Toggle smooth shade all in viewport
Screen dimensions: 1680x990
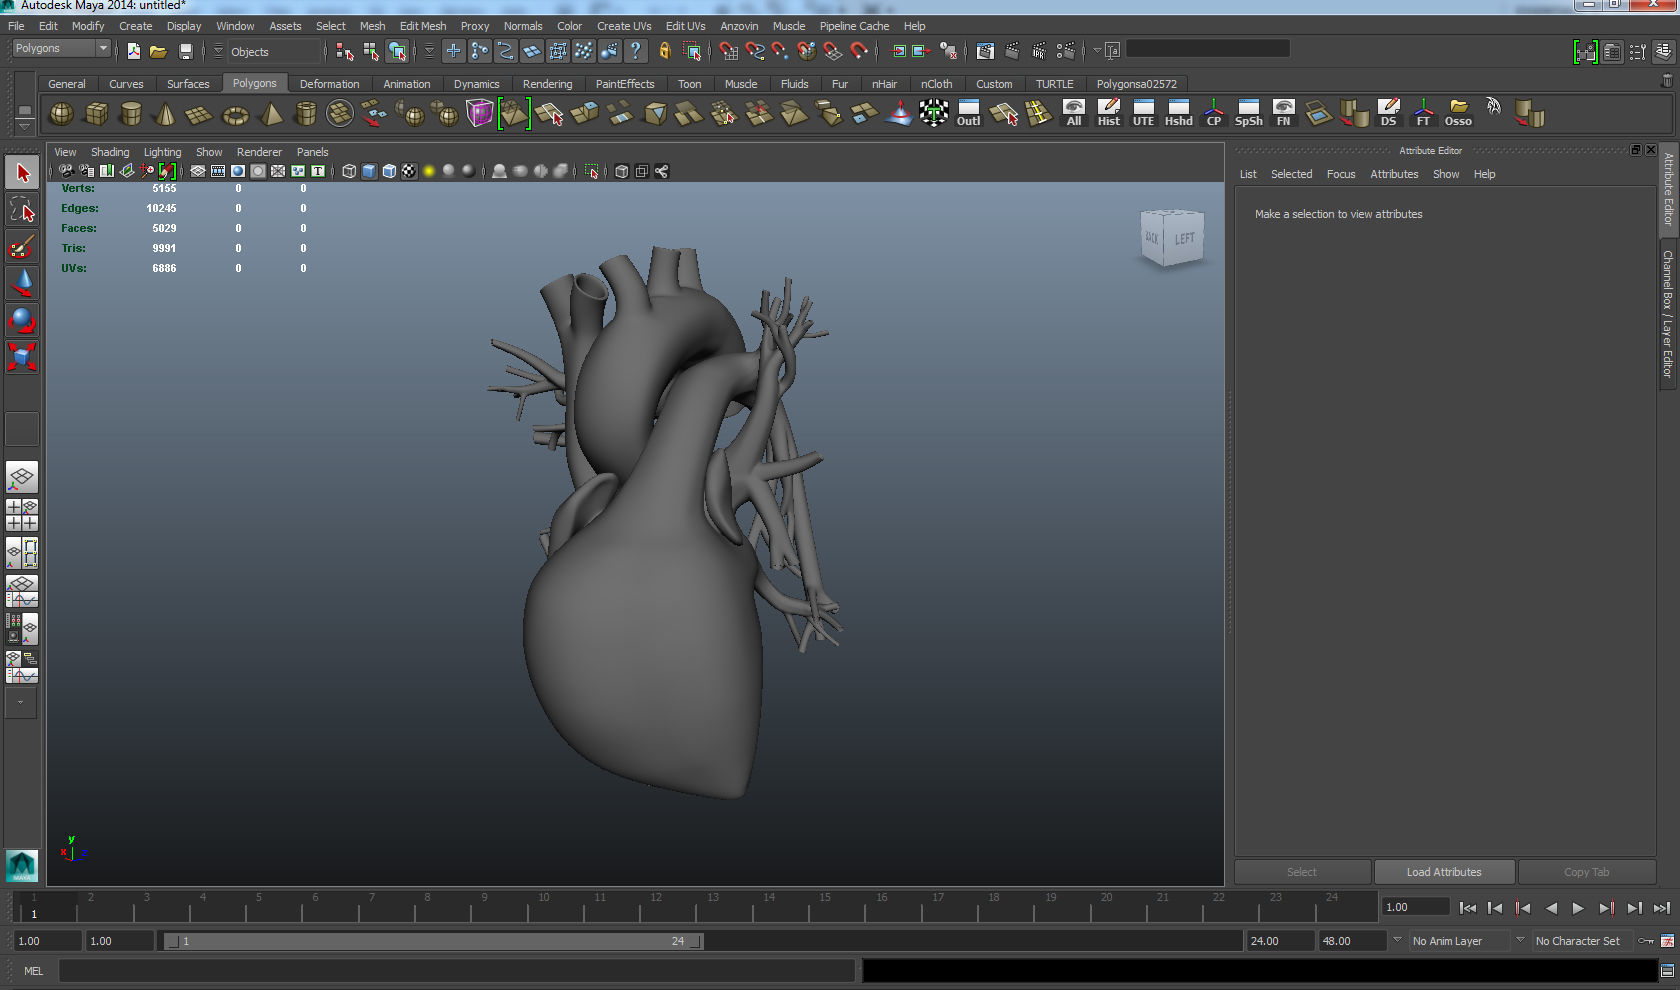point(369,171)
